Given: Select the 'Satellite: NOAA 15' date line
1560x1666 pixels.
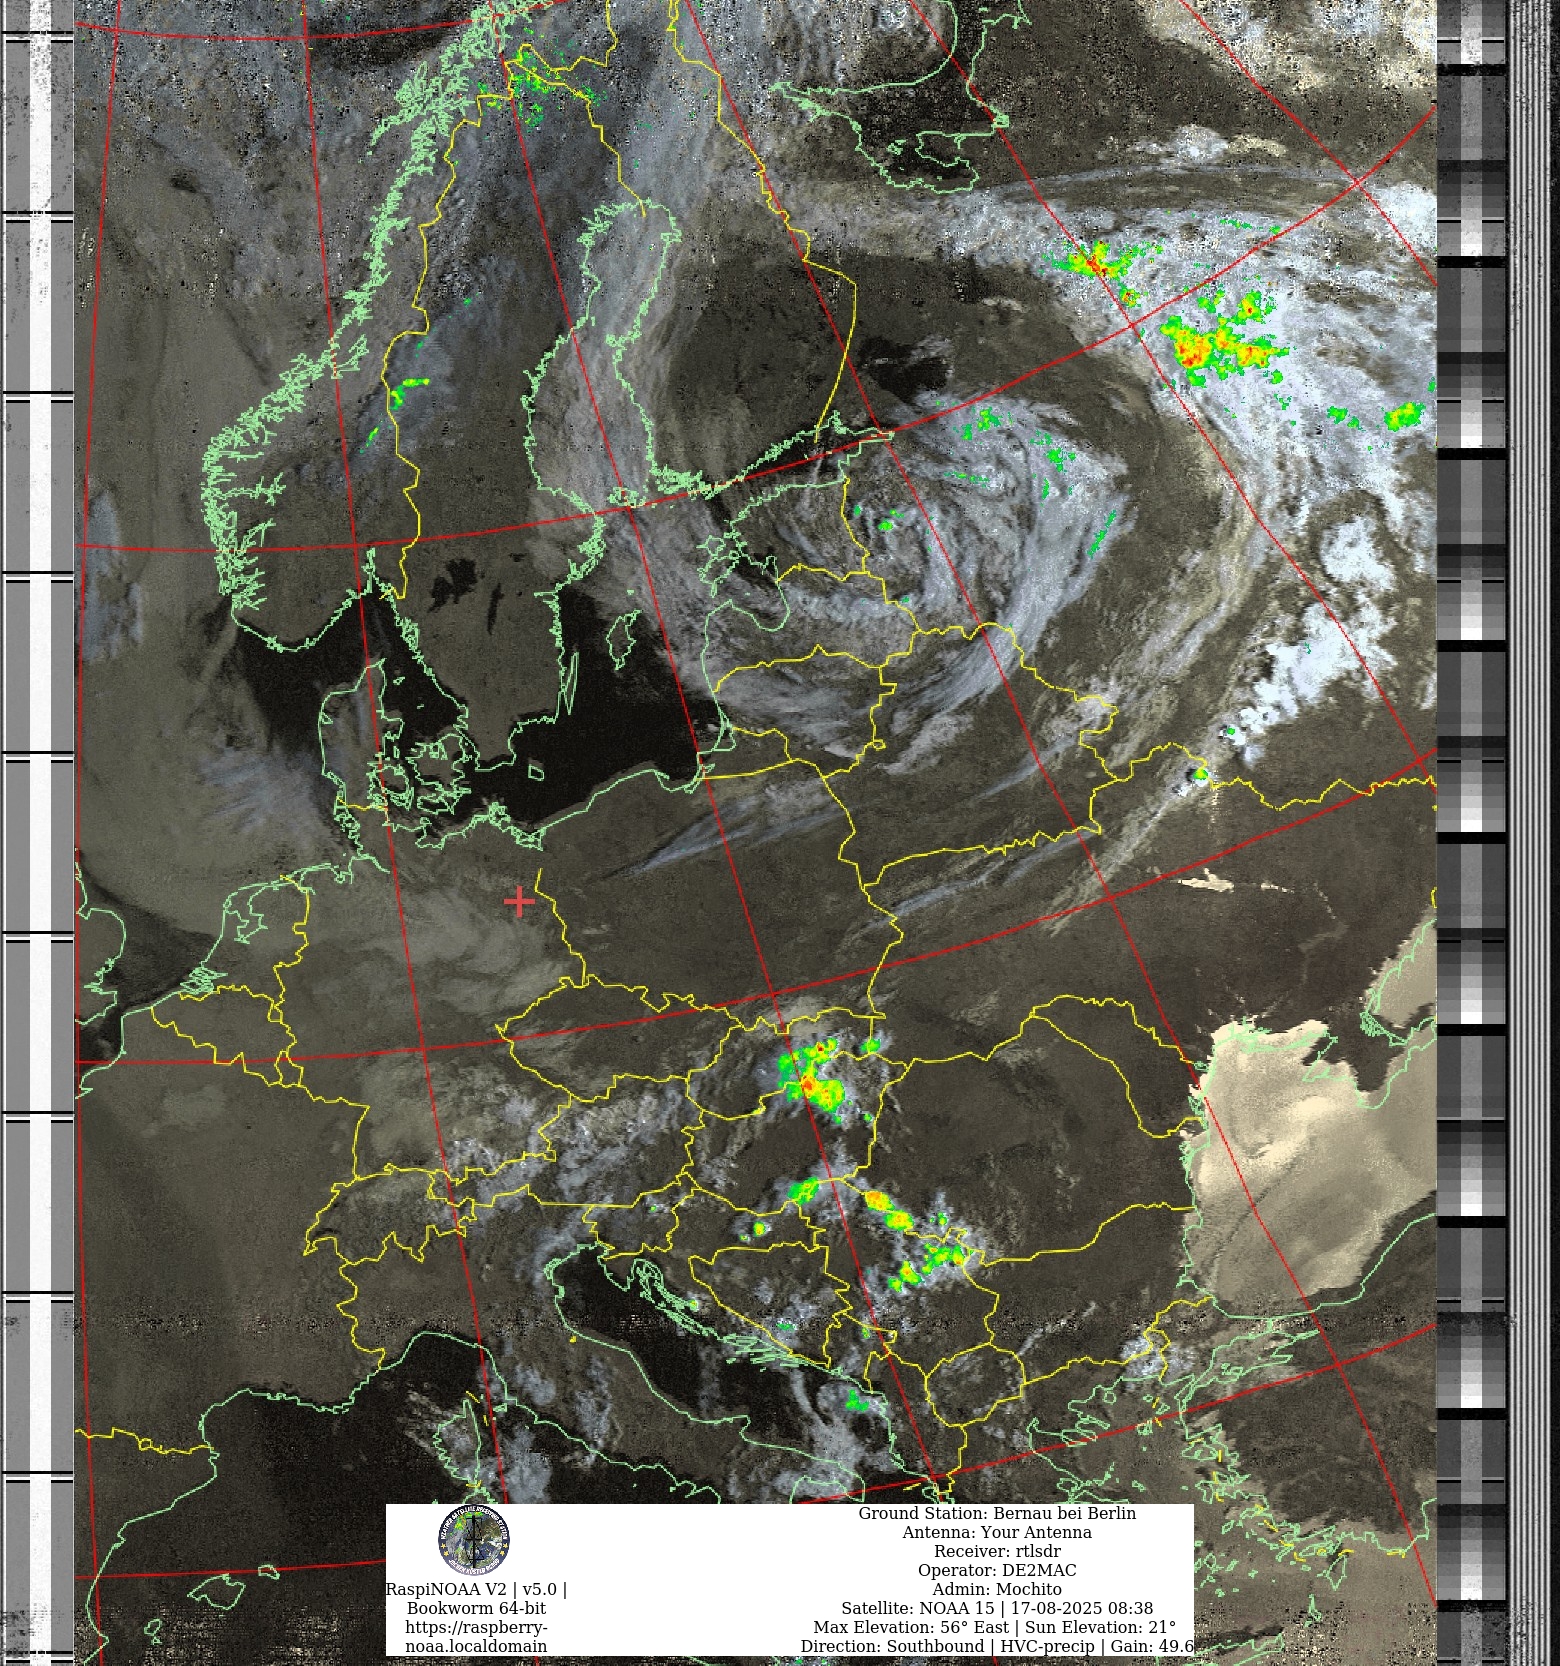Looking at the screenshot, I should tap(997, 1608).
